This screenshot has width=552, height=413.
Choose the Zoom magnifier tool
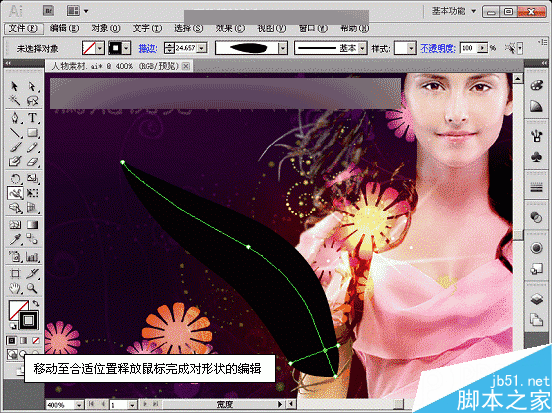click(x=32, y=289)
